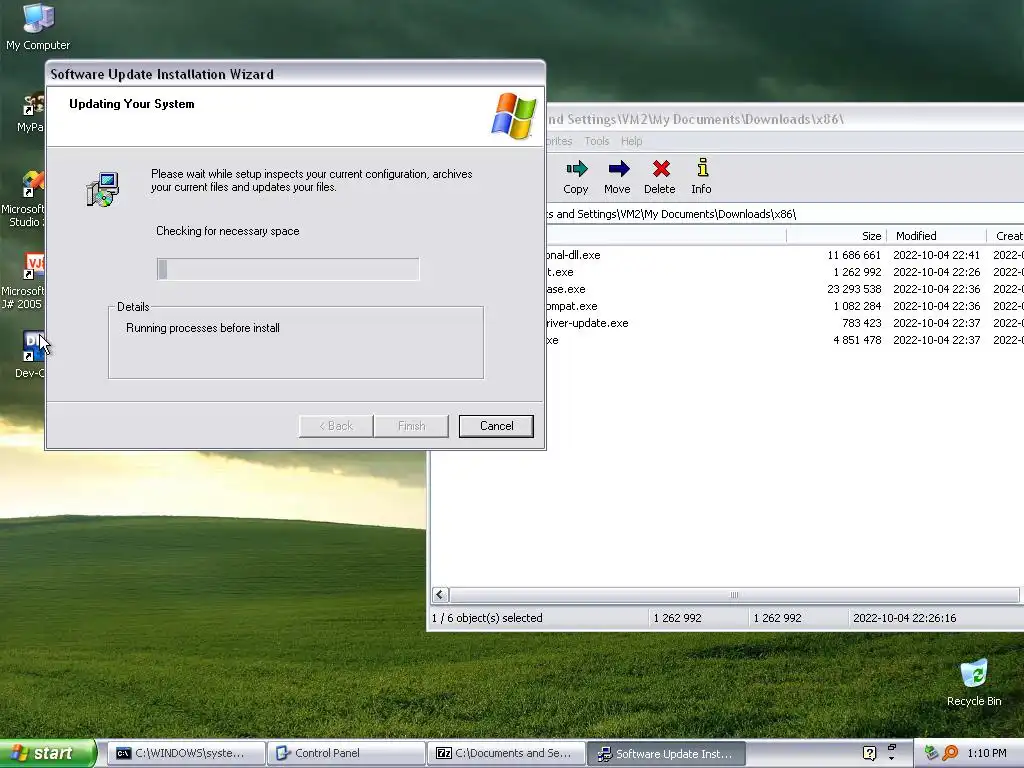Viewport: 1024px width, 768px height.
Task: Click the wizard installation progress bar
Action: tap(288, 269)
